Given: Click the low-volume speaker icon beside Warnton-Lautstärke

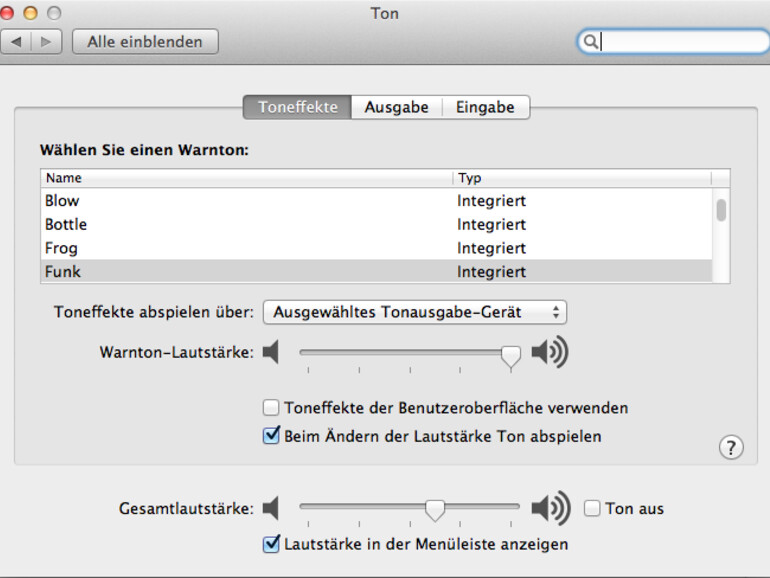Looking at the screenshot, I should point(271,353).
